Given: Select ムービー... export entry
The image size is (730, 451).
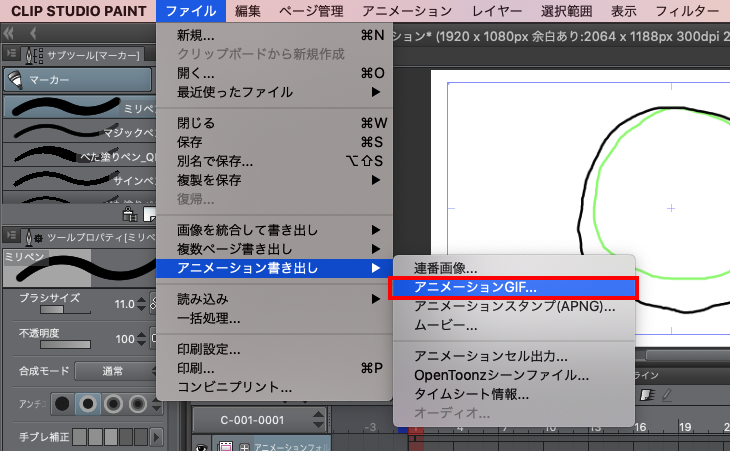Looking at the screenshot, I should pyautogui.click(x=514, y=325).
